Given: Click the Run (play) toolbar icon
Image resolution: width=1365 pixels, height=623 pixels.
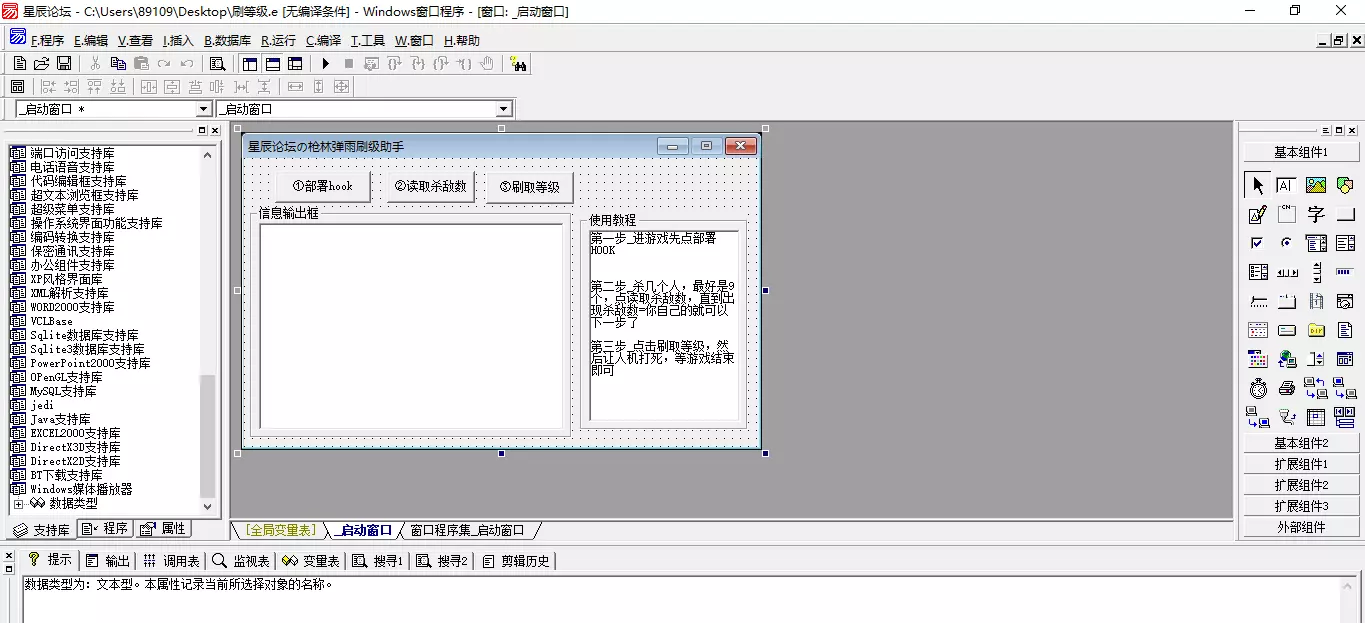Looking at the screenshot, I should pyautogui.click(x=325, y=64).
